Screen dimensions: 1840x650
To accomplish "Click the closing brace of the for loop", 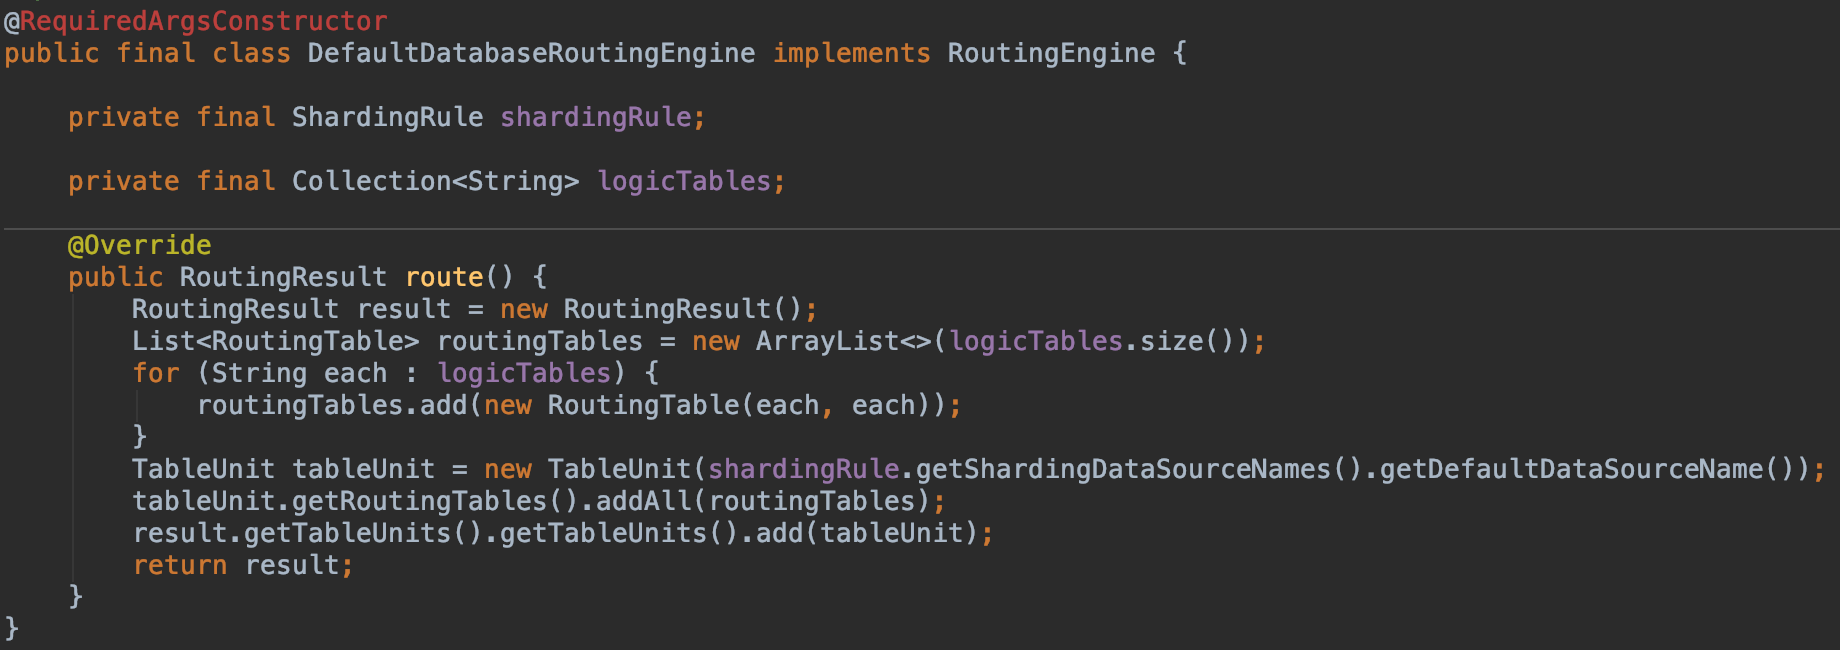I will click(139, 437).
